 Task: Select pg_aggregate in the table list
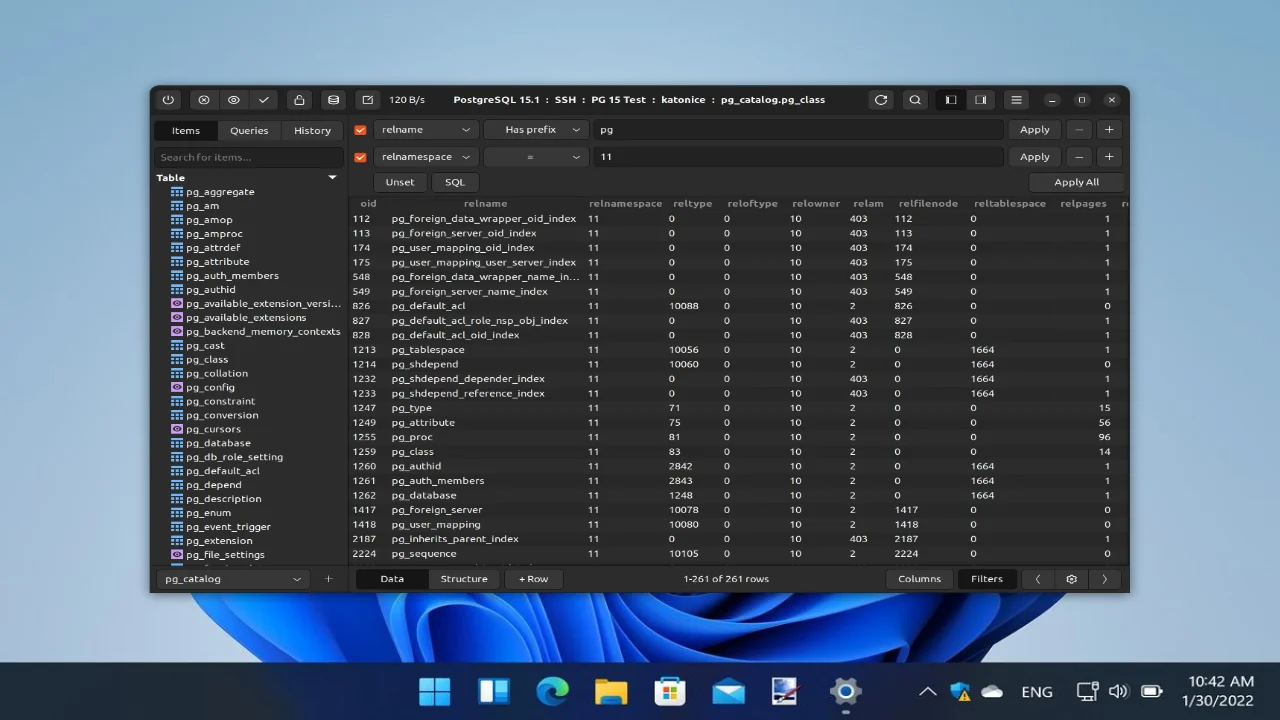coord(220,192)
